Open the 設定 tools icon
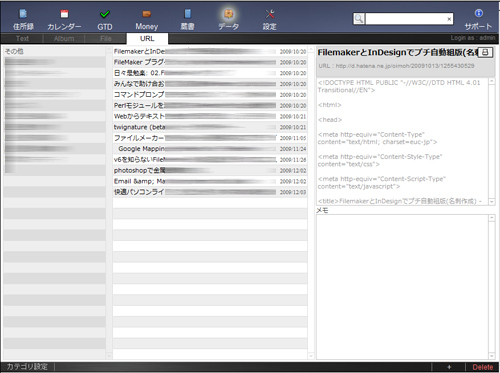 coord(270,14)
